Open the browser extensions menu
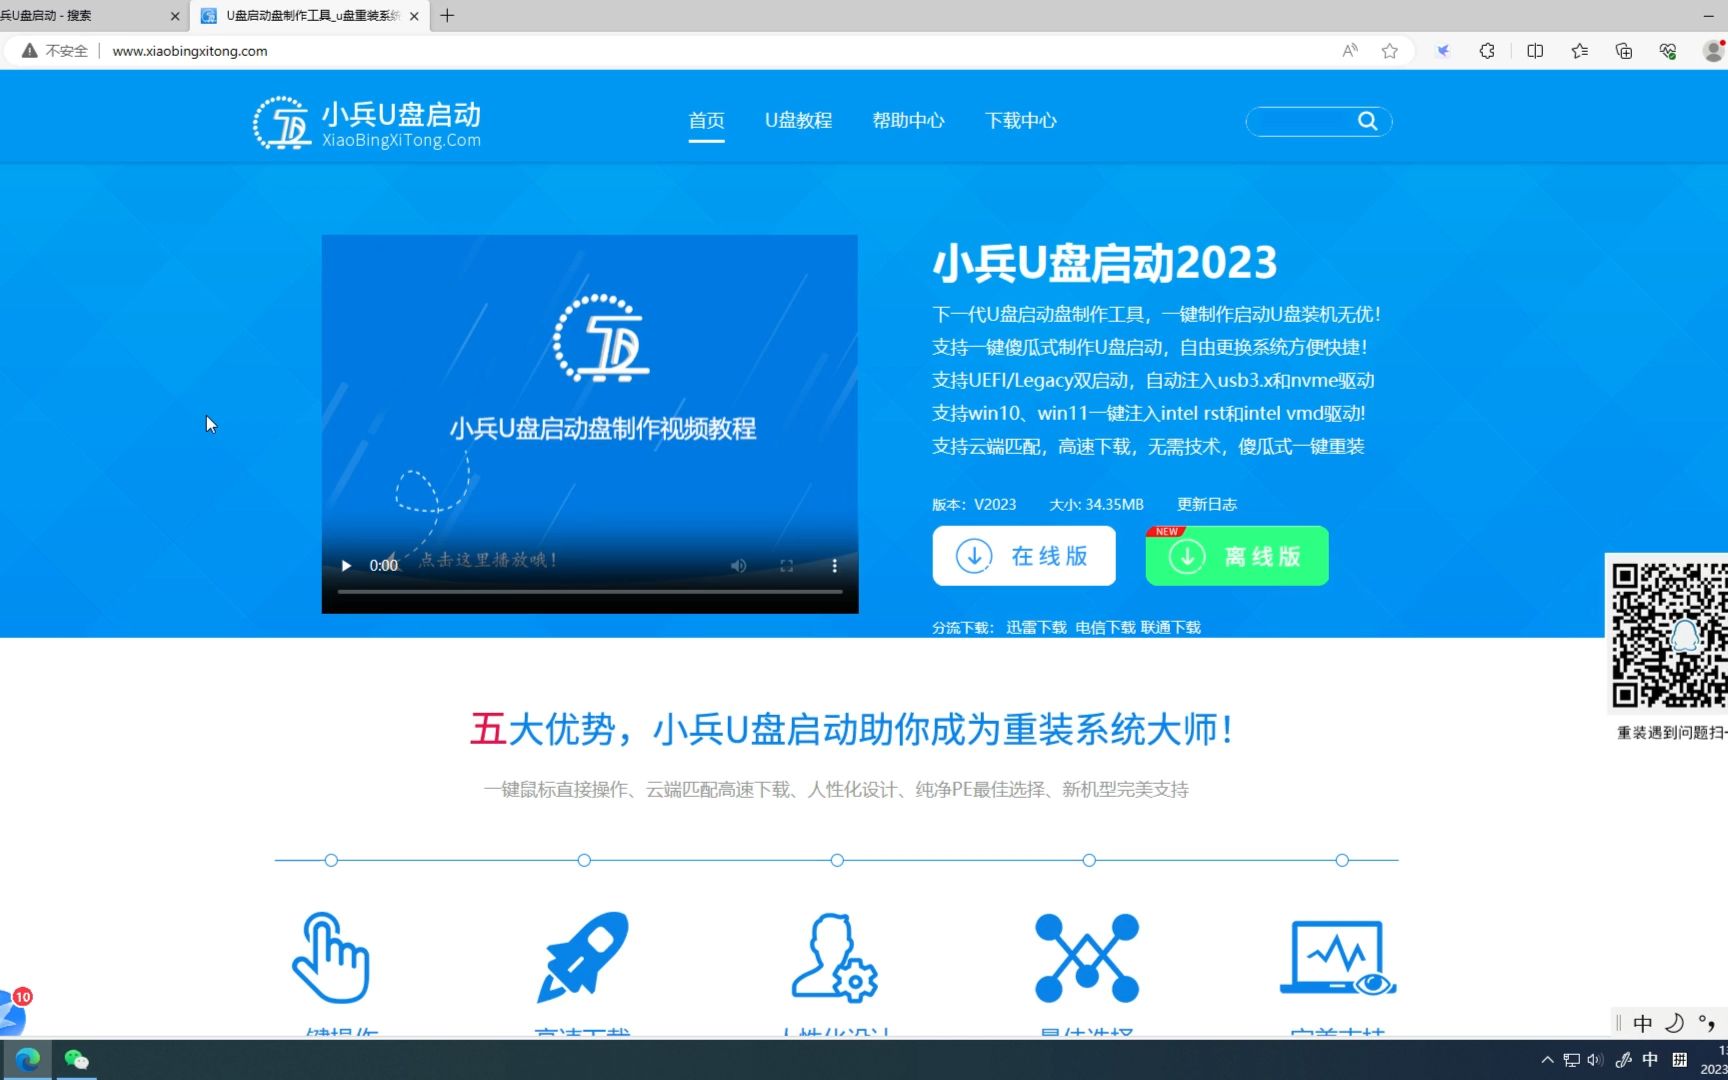The image size is (1728, 1080). (1487, 51)
